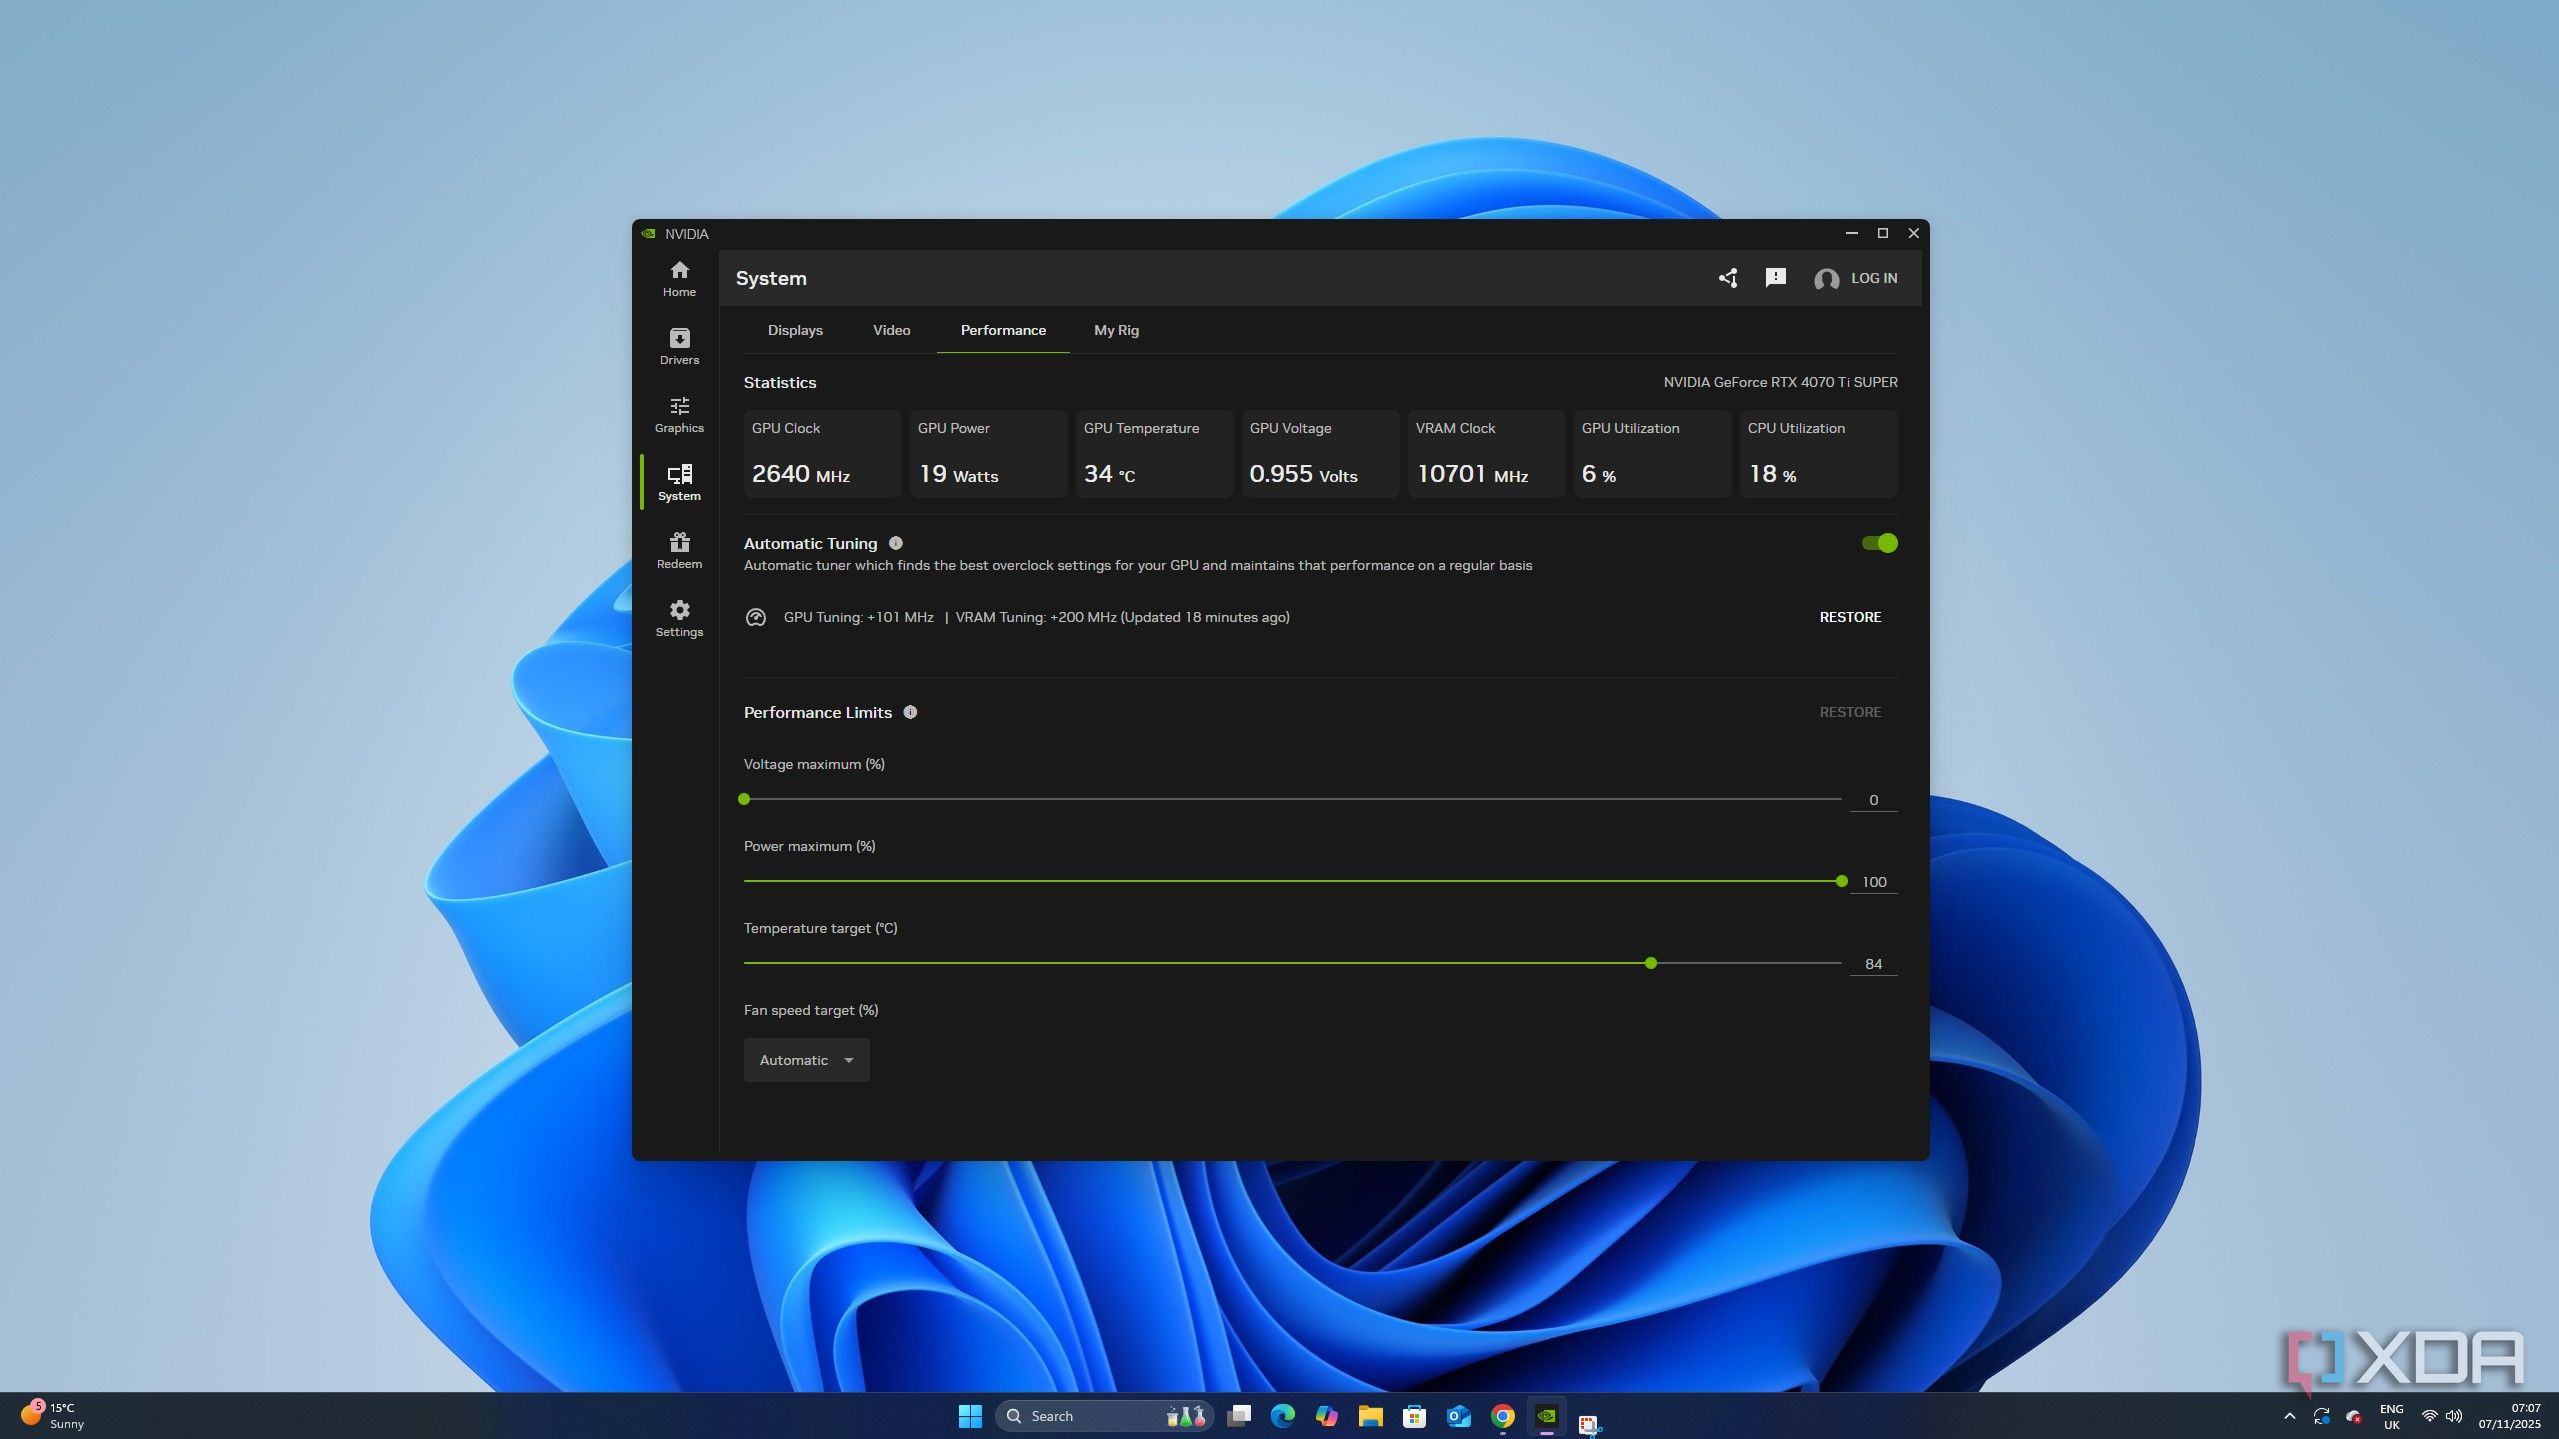Image resolution: width=2559 pixels, height=1439 pixels.
Task: Click the share icon in header
Action: point(1728,278)
